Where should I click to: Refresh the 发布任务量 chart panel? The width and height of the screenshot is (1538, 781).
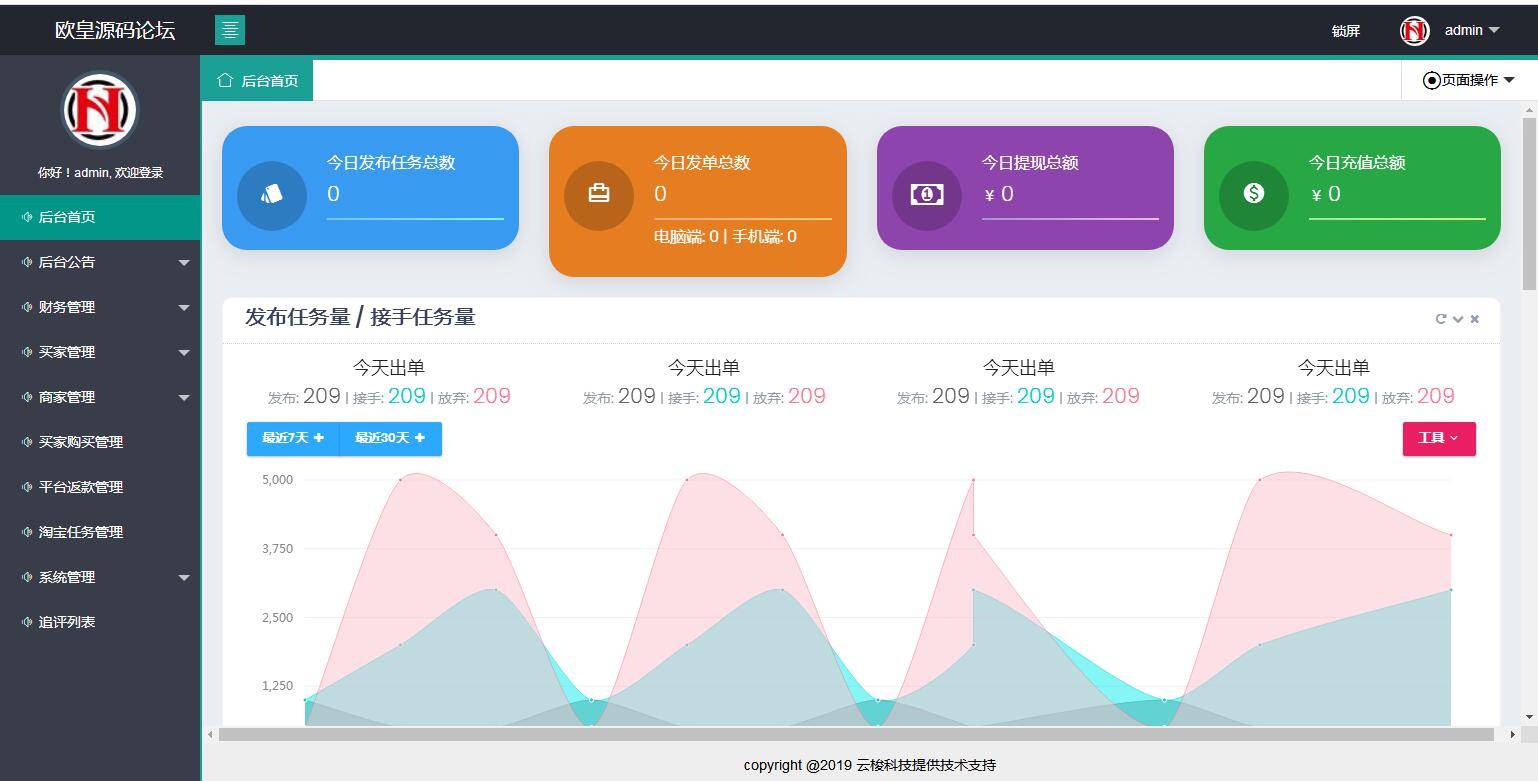coord(1440,318)
